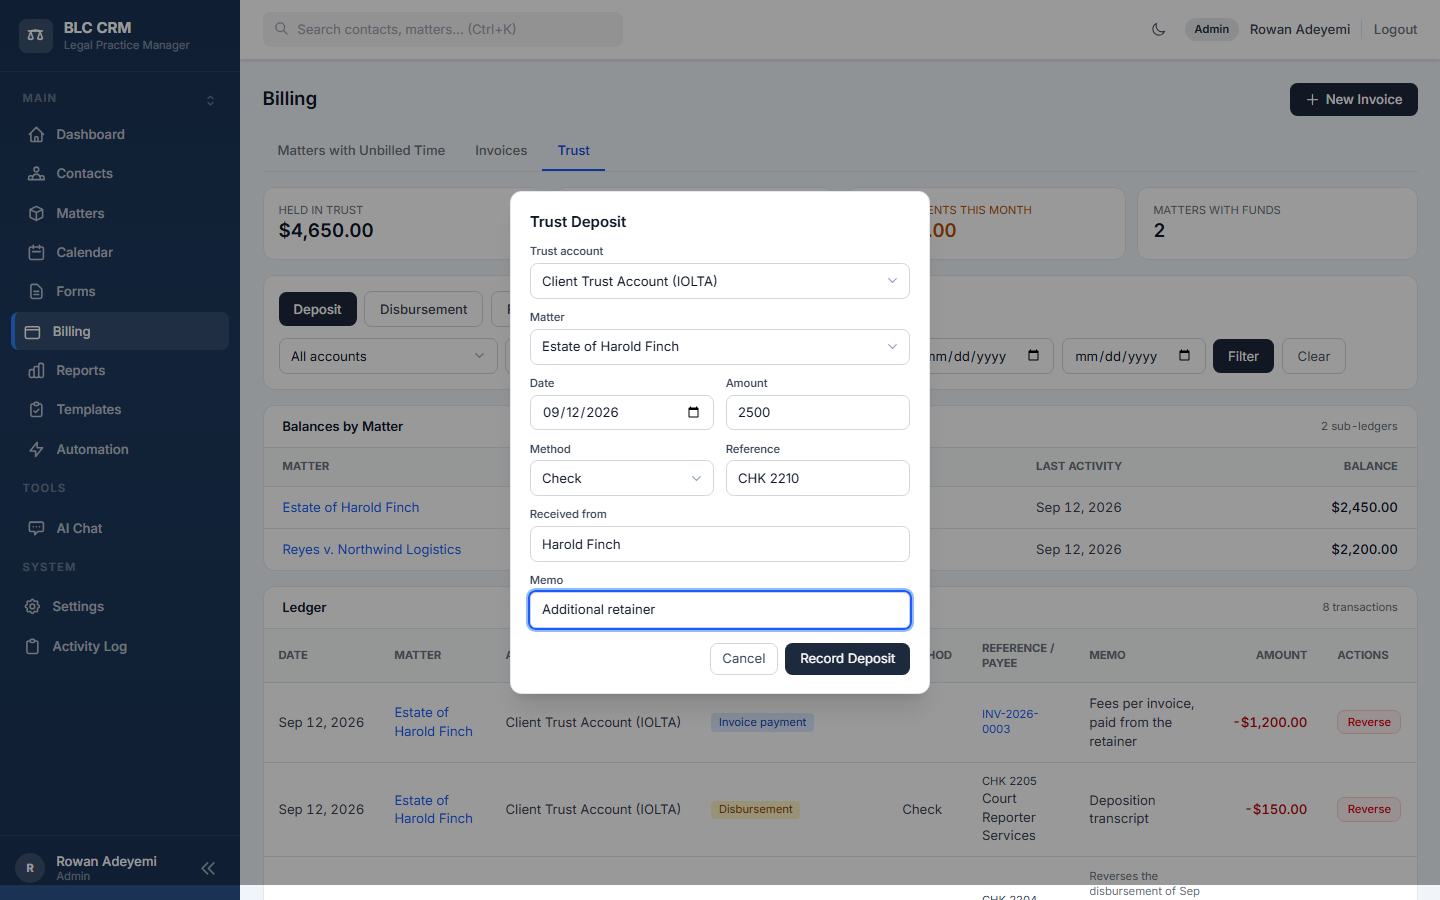
Task: Toggle dark mode with the moon icon
Action: [x=1159, y=29]
